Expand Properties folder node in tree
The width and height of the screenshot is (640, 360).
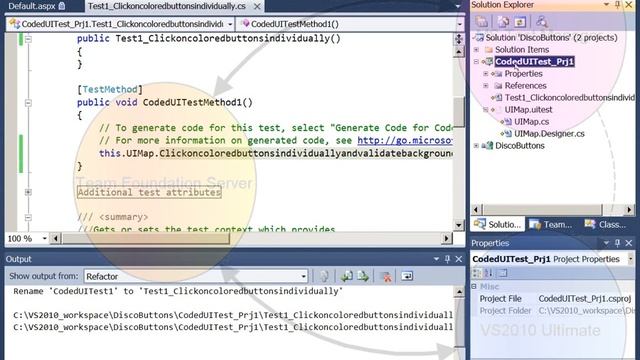click(486, 74)
